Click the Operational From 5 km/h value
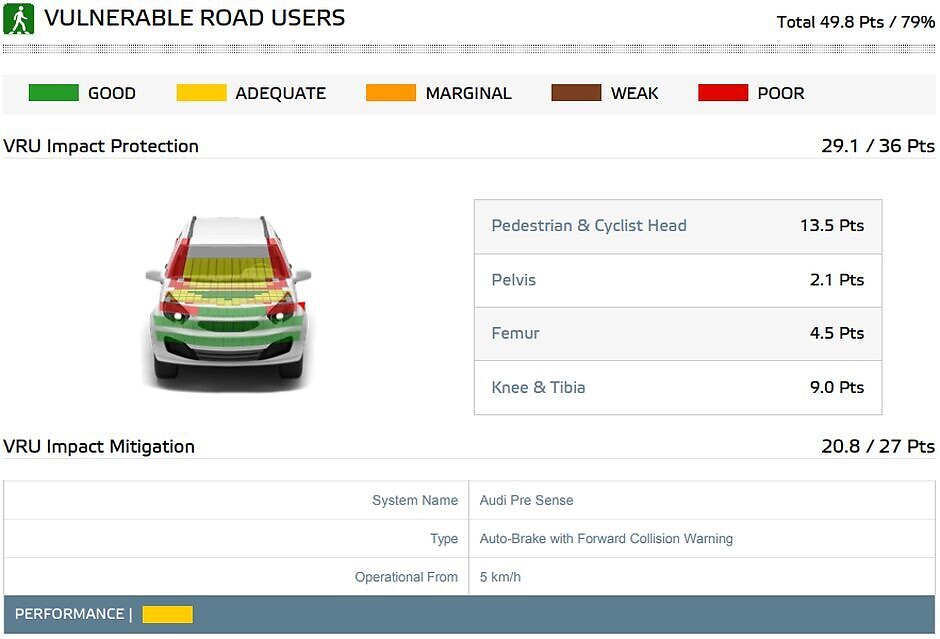940x639 pixels. point(500,577)
